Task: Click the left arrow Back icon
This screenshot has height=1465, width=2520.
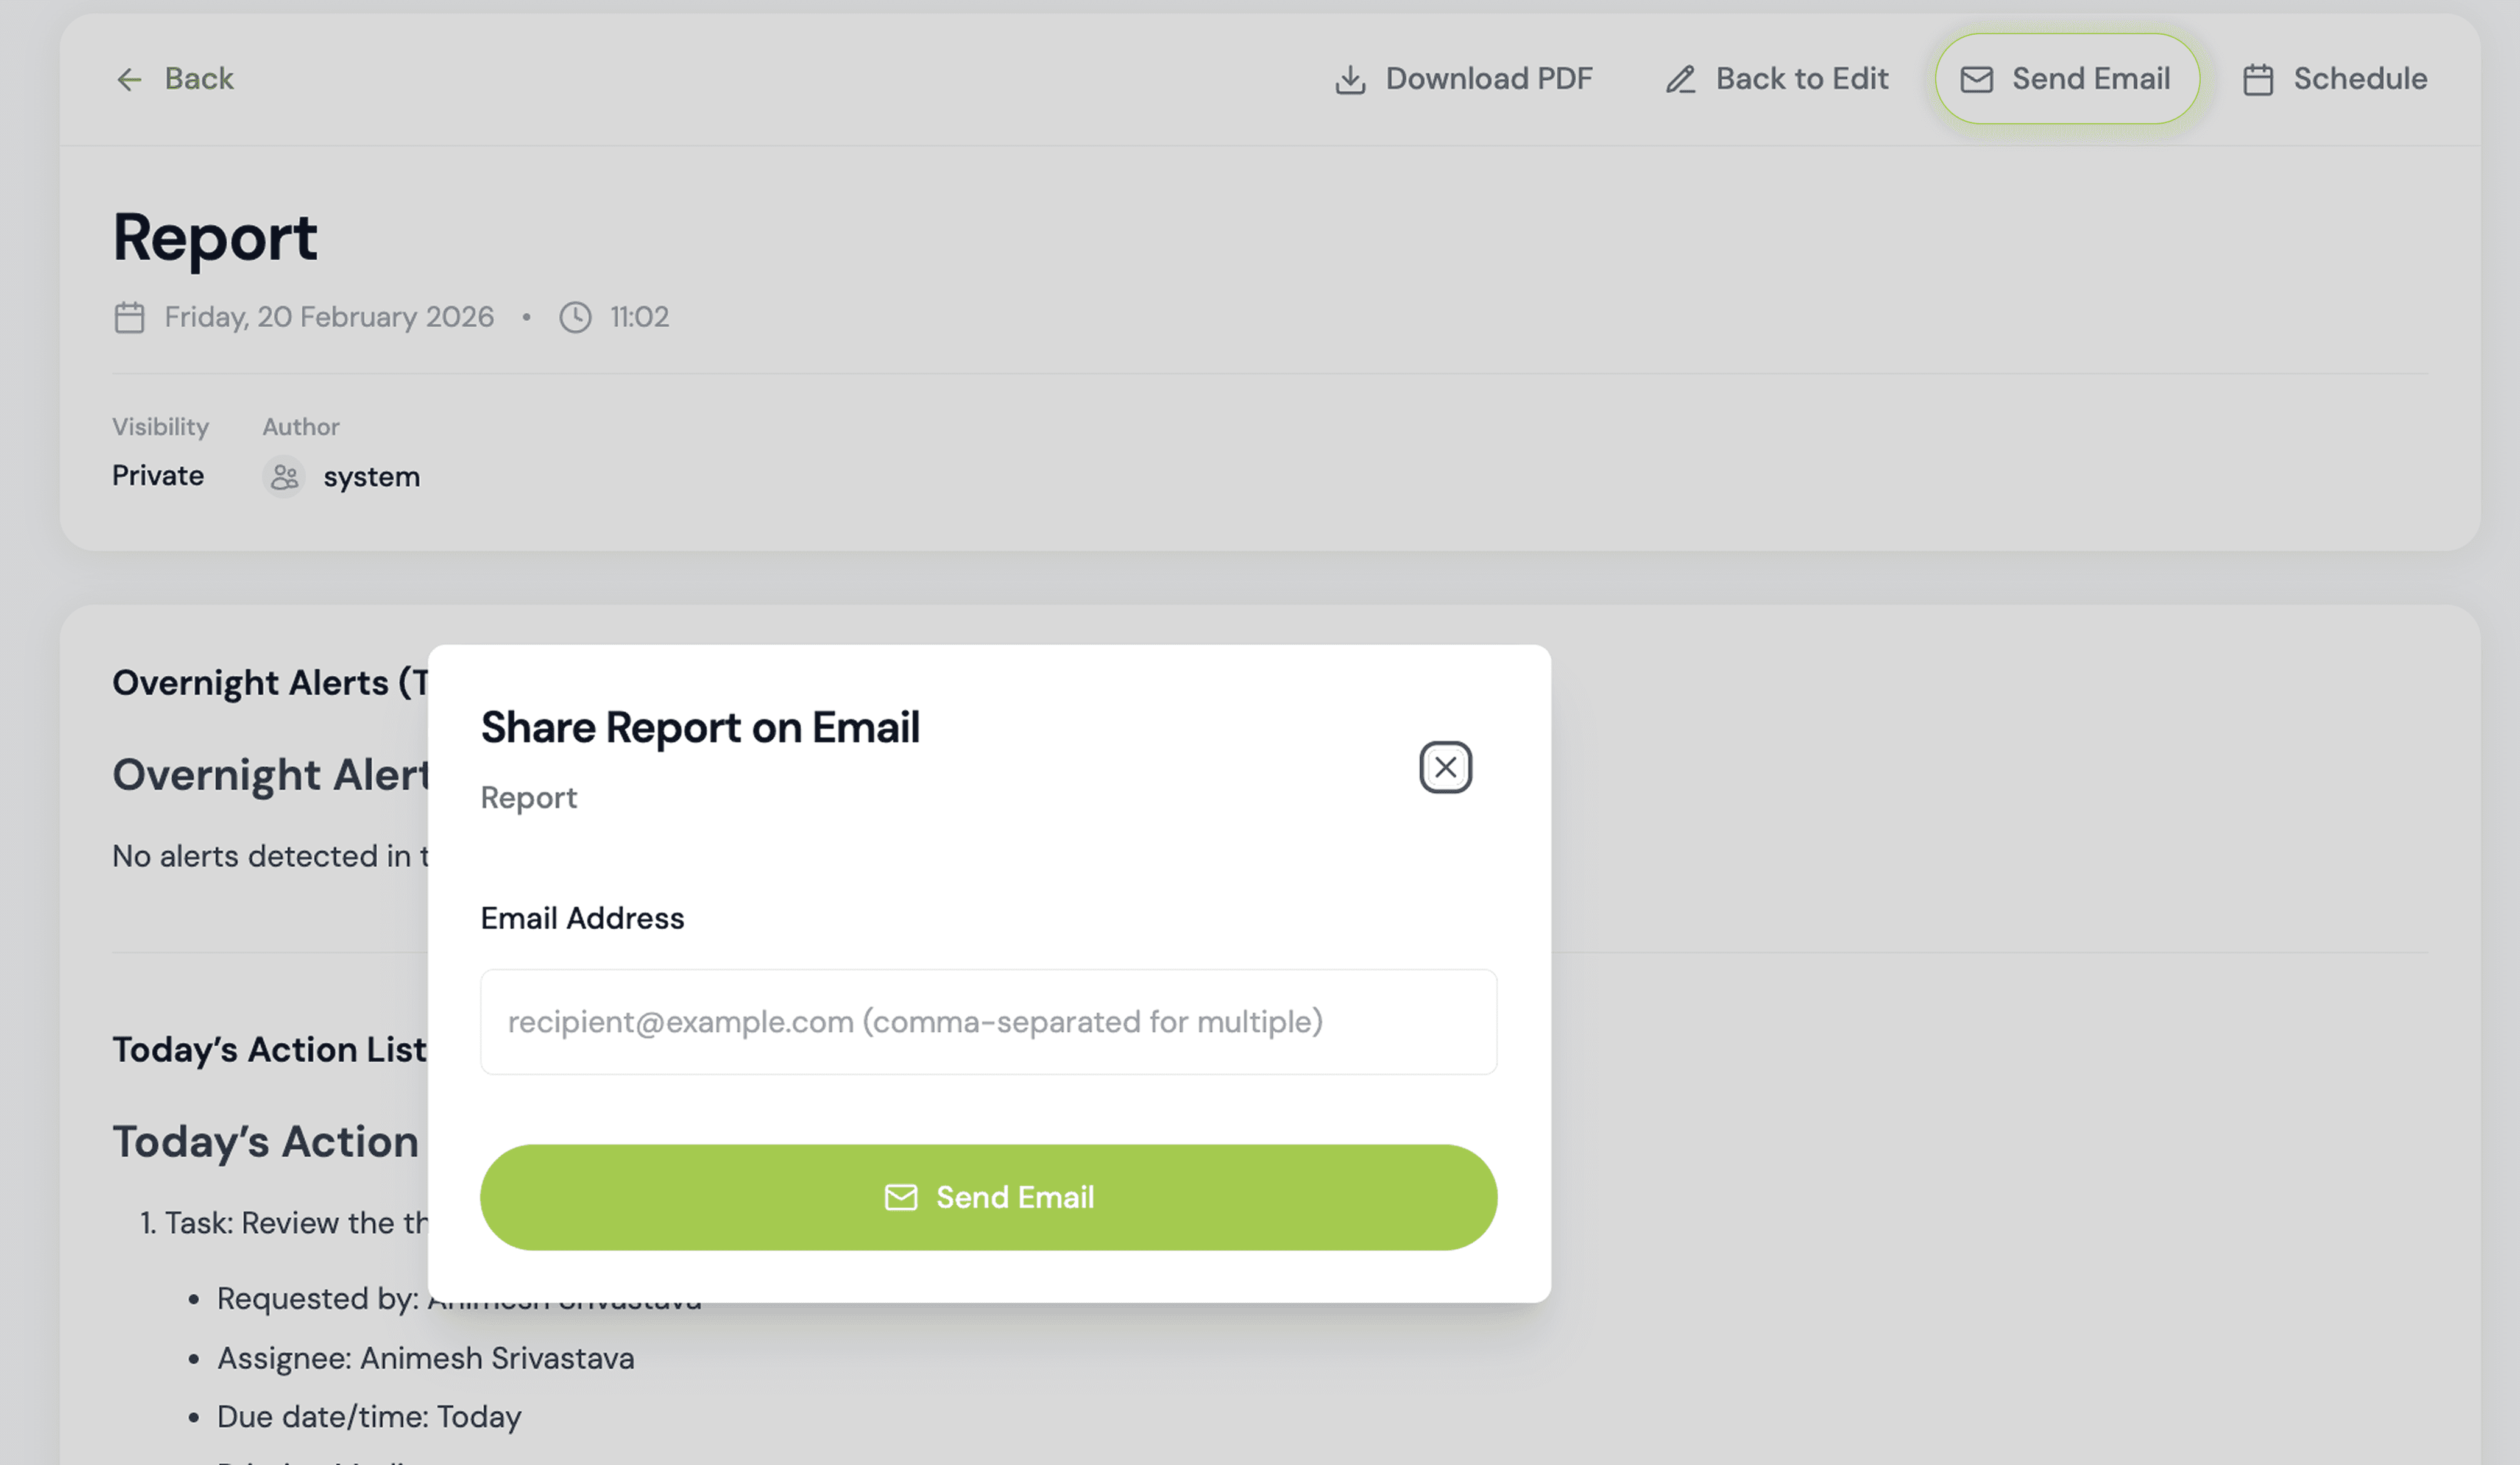Action: tap(129, 79)
